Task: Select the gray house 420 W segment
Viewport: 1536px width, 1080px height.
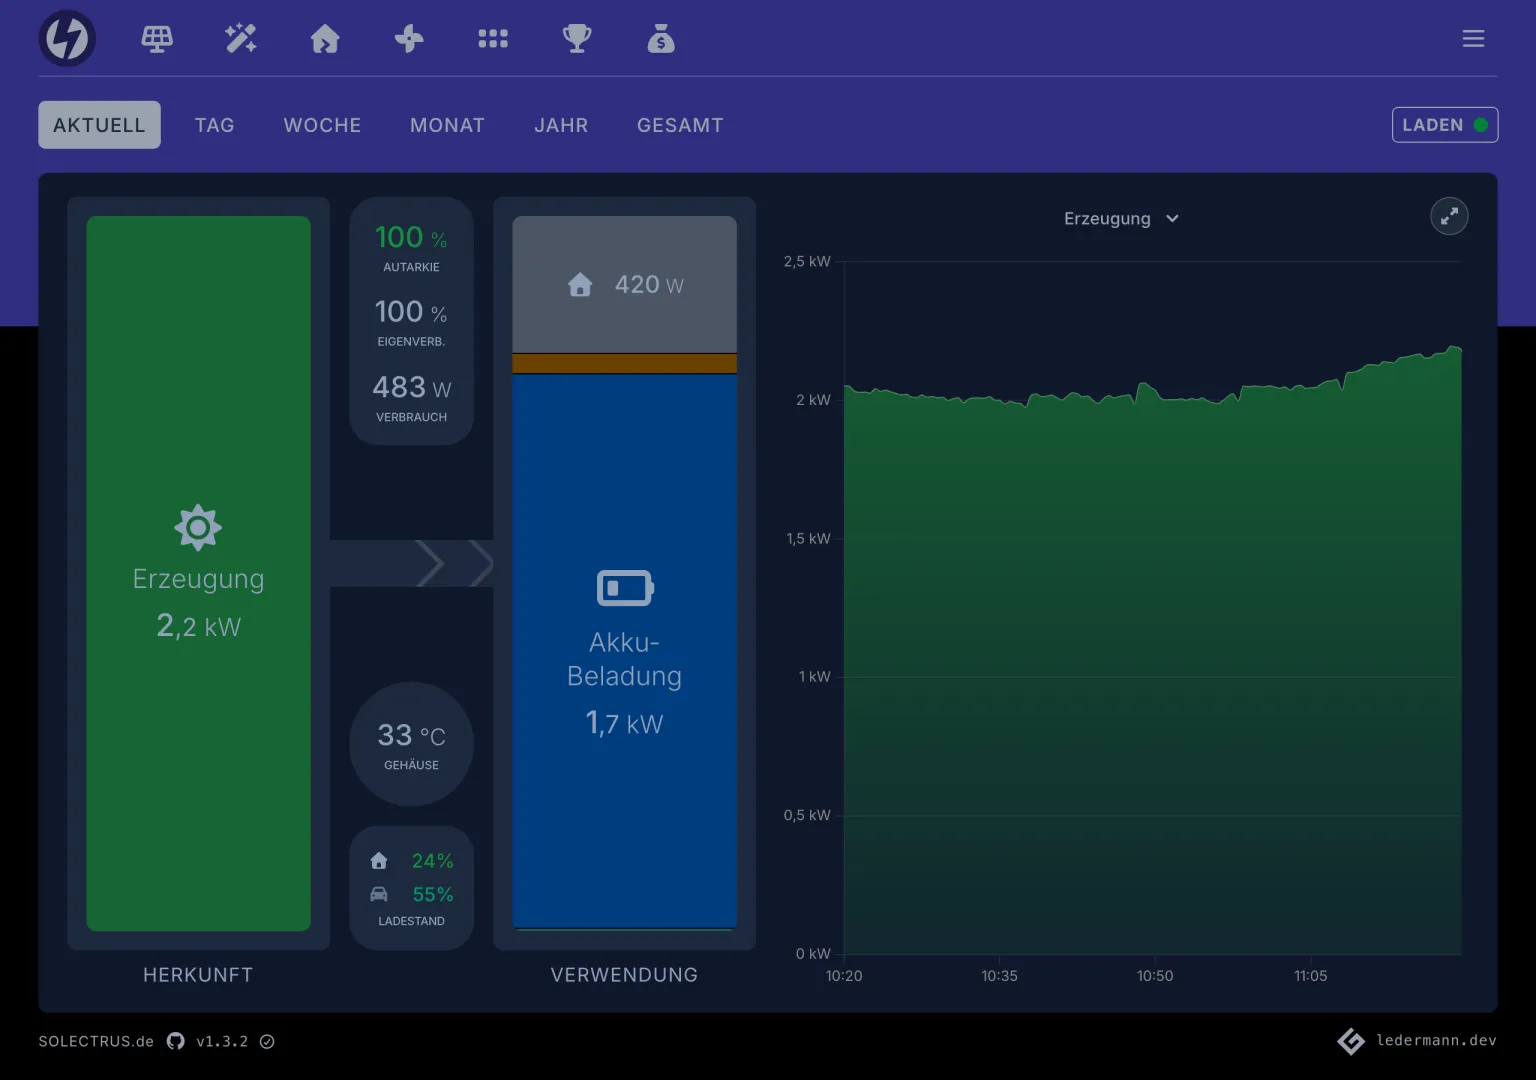Action: 625,284
